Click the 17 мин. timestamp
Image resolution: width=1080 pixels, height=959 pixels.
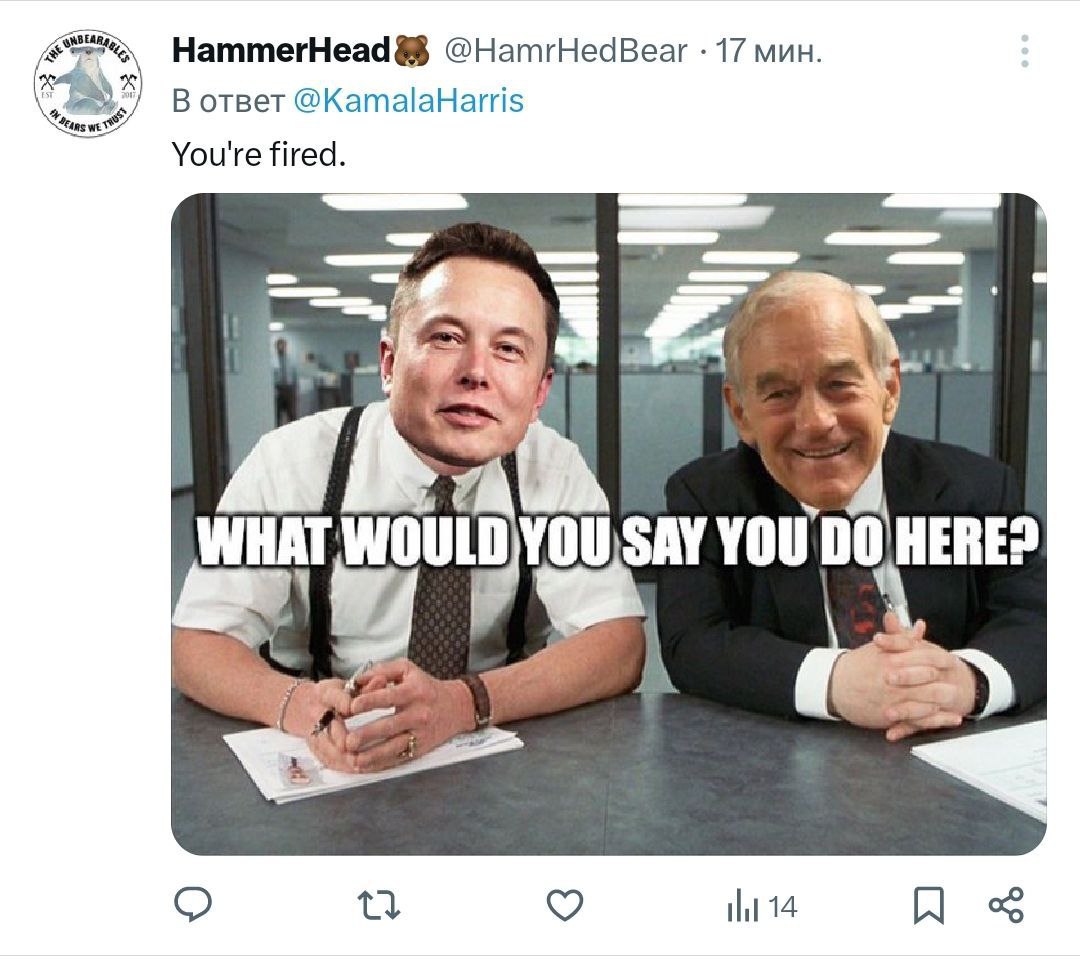click(x=769, y=51)
